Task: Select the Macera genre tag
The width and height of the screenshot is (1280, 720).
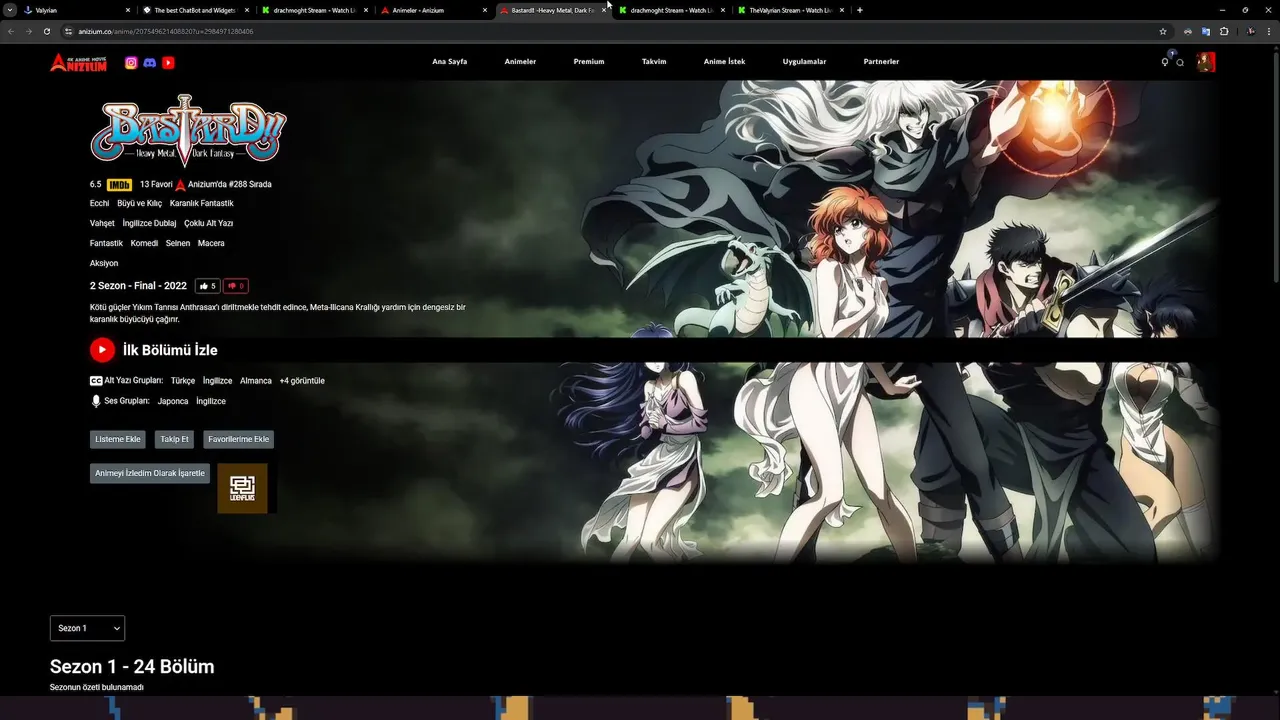Action: pos(211,243)
